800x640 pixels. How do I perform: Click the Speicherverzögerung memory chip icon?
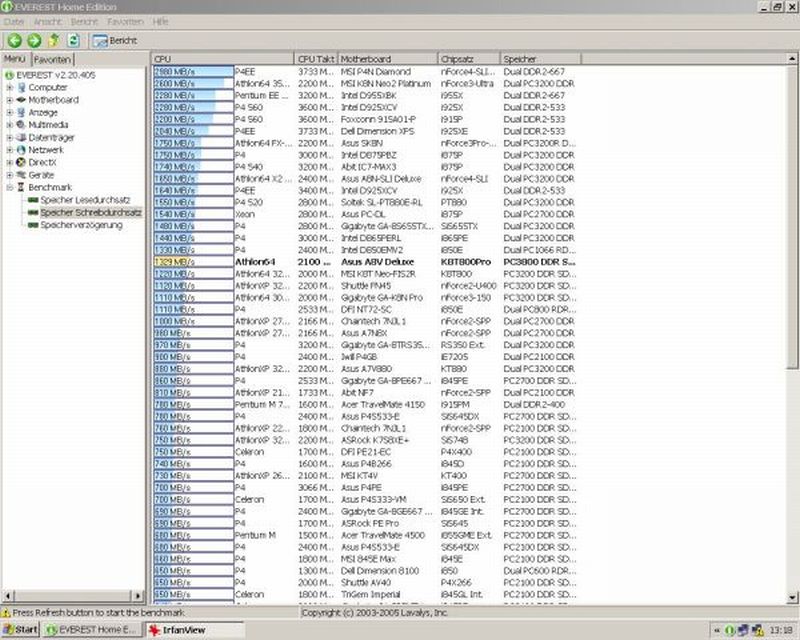pyautogui.click(x=33, y=225)
